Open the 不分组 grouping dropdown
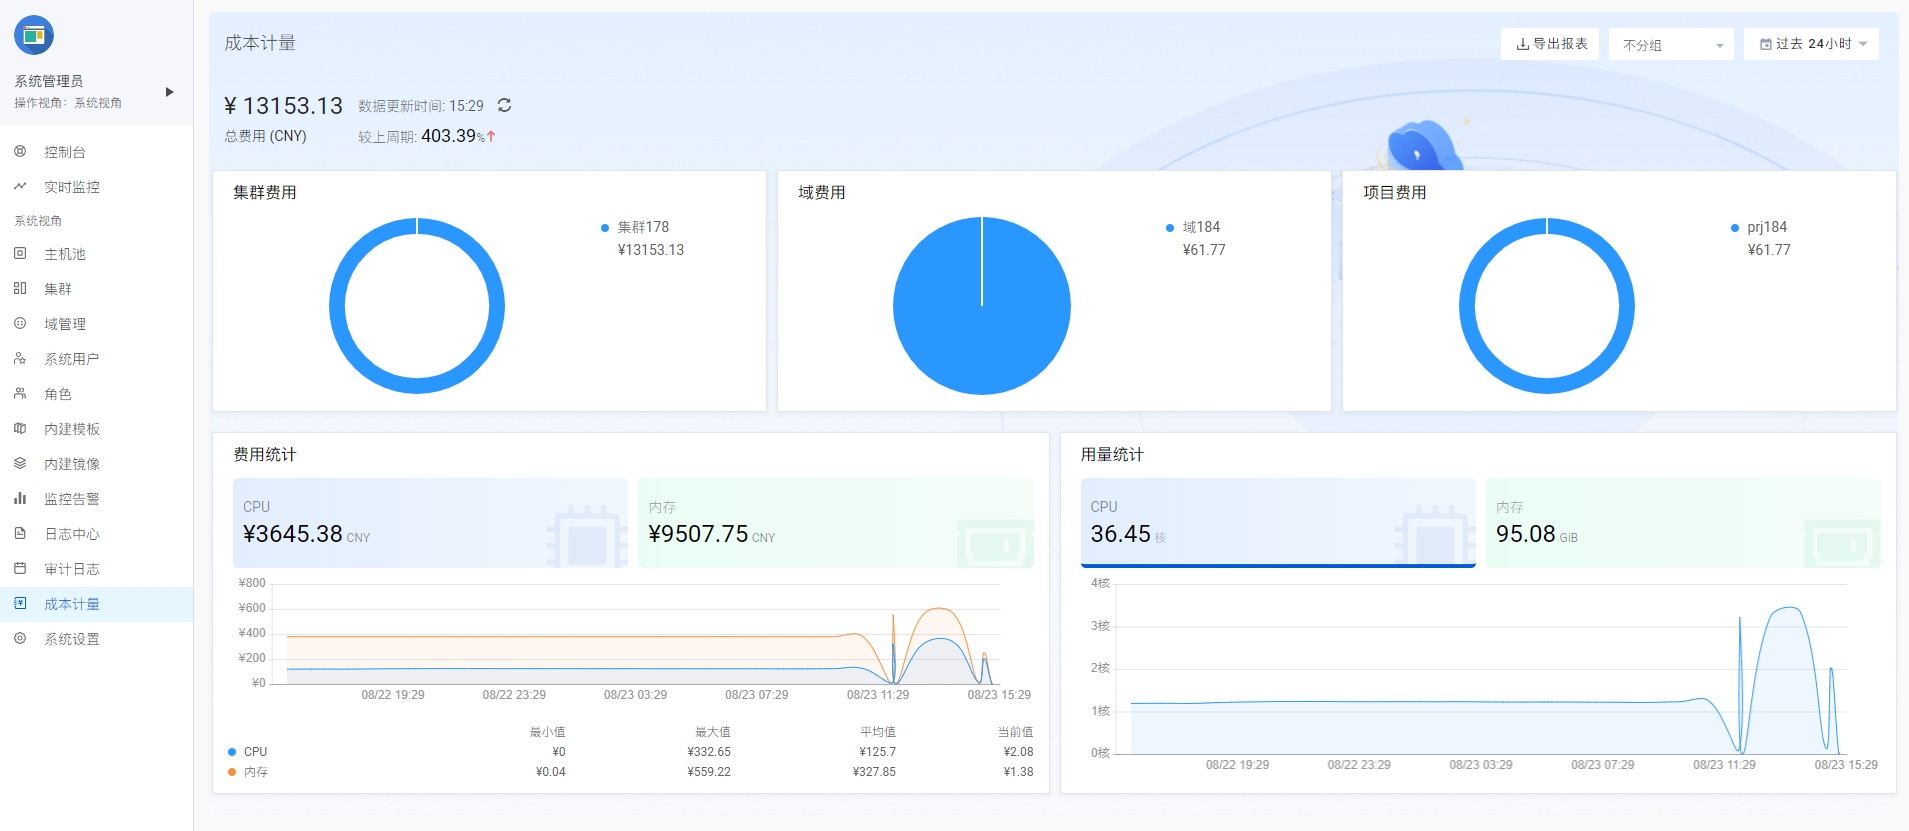The width and height of the screenshot is (1909, 831). [x=1671, y=45]
